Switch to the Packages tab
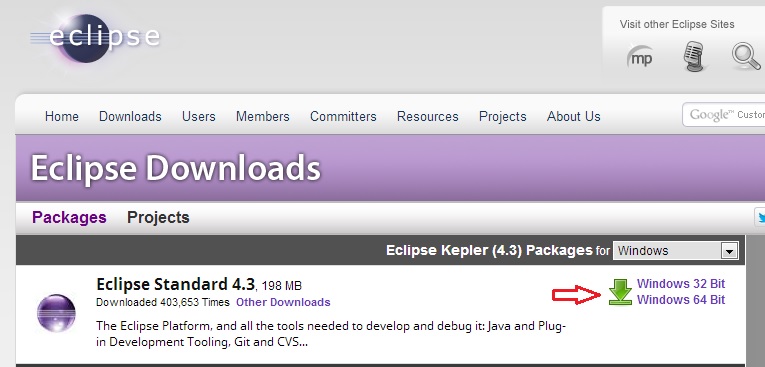Screen dimensions: 765x367 click(x=69, y=217)
